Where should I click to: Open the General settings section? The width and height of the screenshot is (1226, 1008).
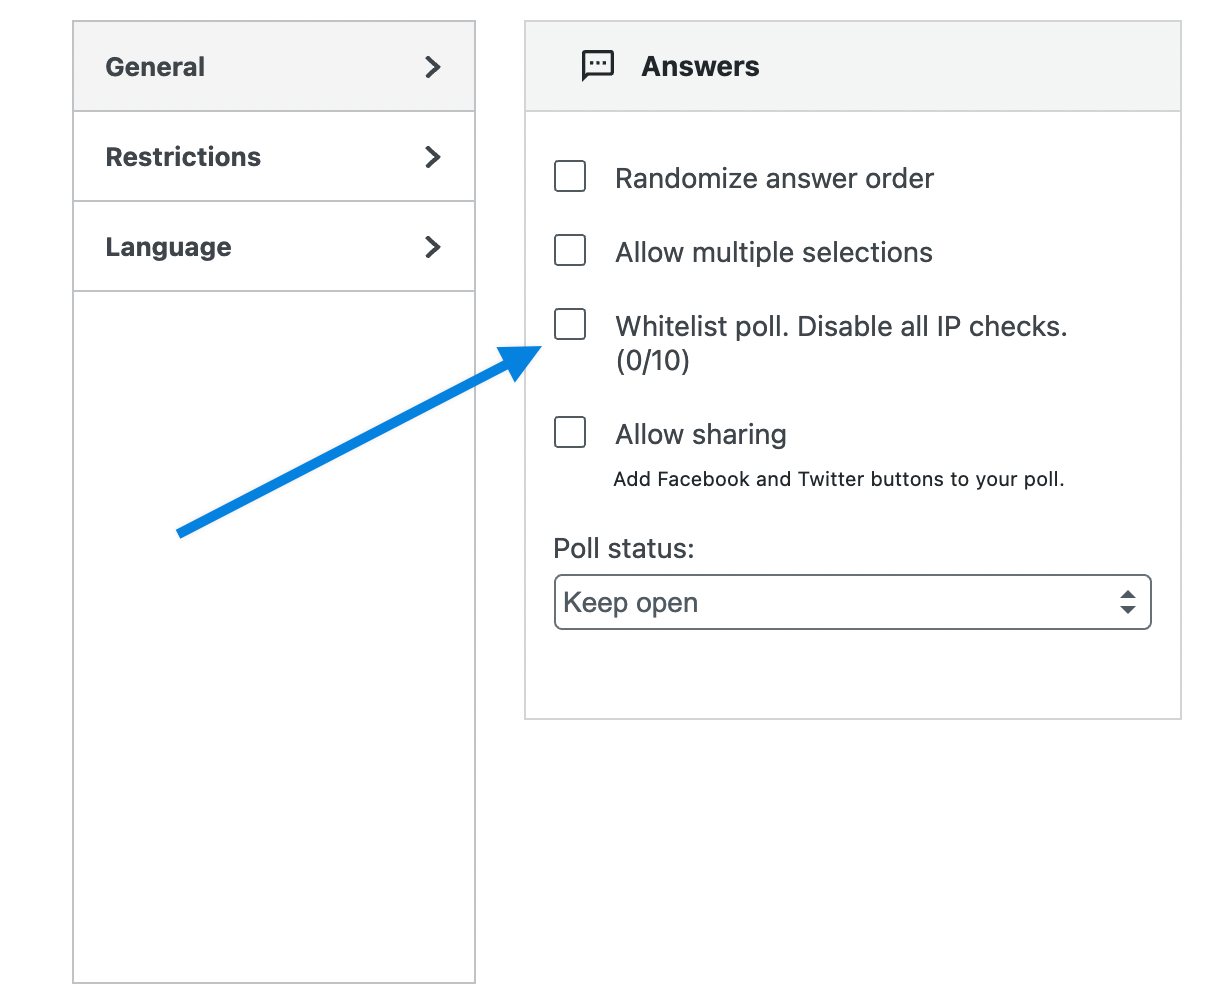155,67
